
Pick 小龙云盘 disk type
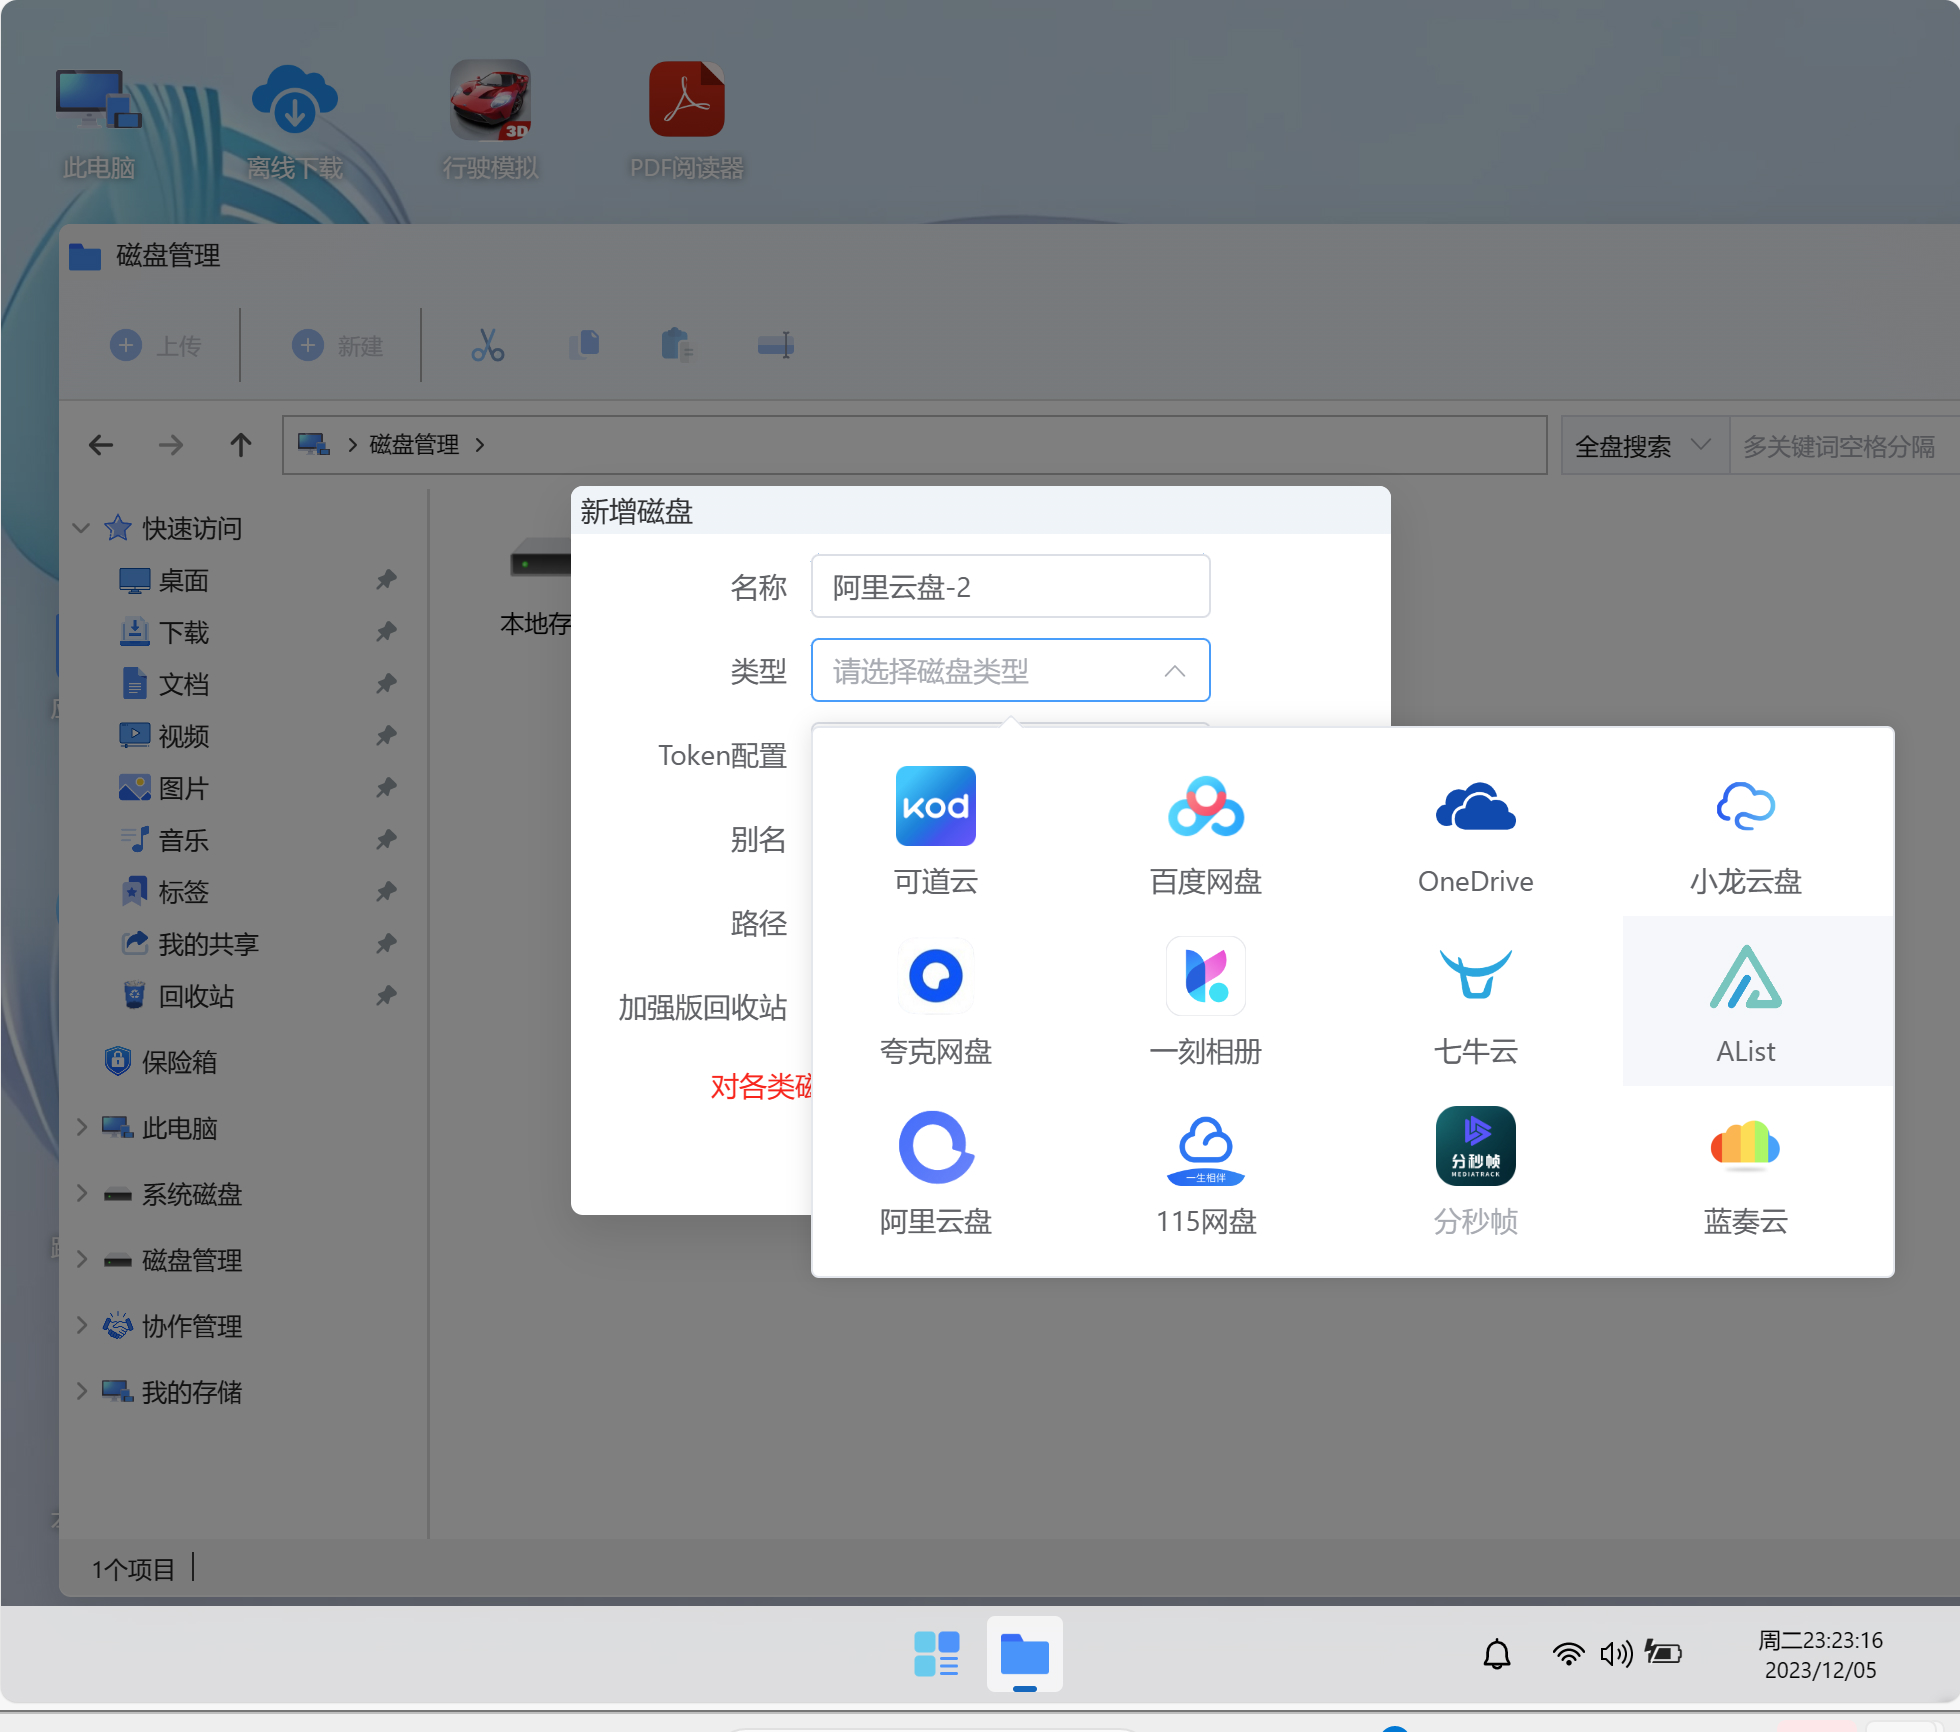point(1745,831)
